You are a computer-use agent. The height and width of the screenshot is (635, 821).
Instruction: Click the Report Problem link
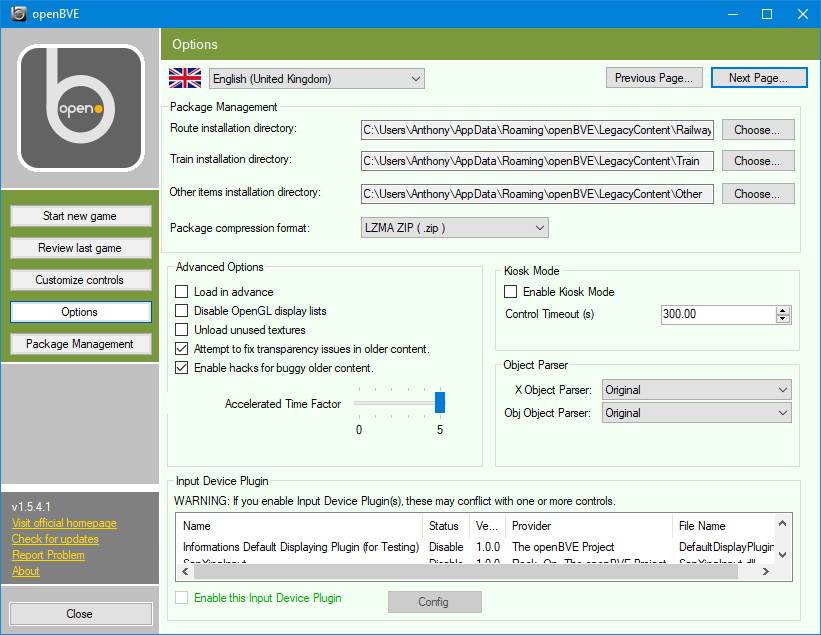coord(48,555)
